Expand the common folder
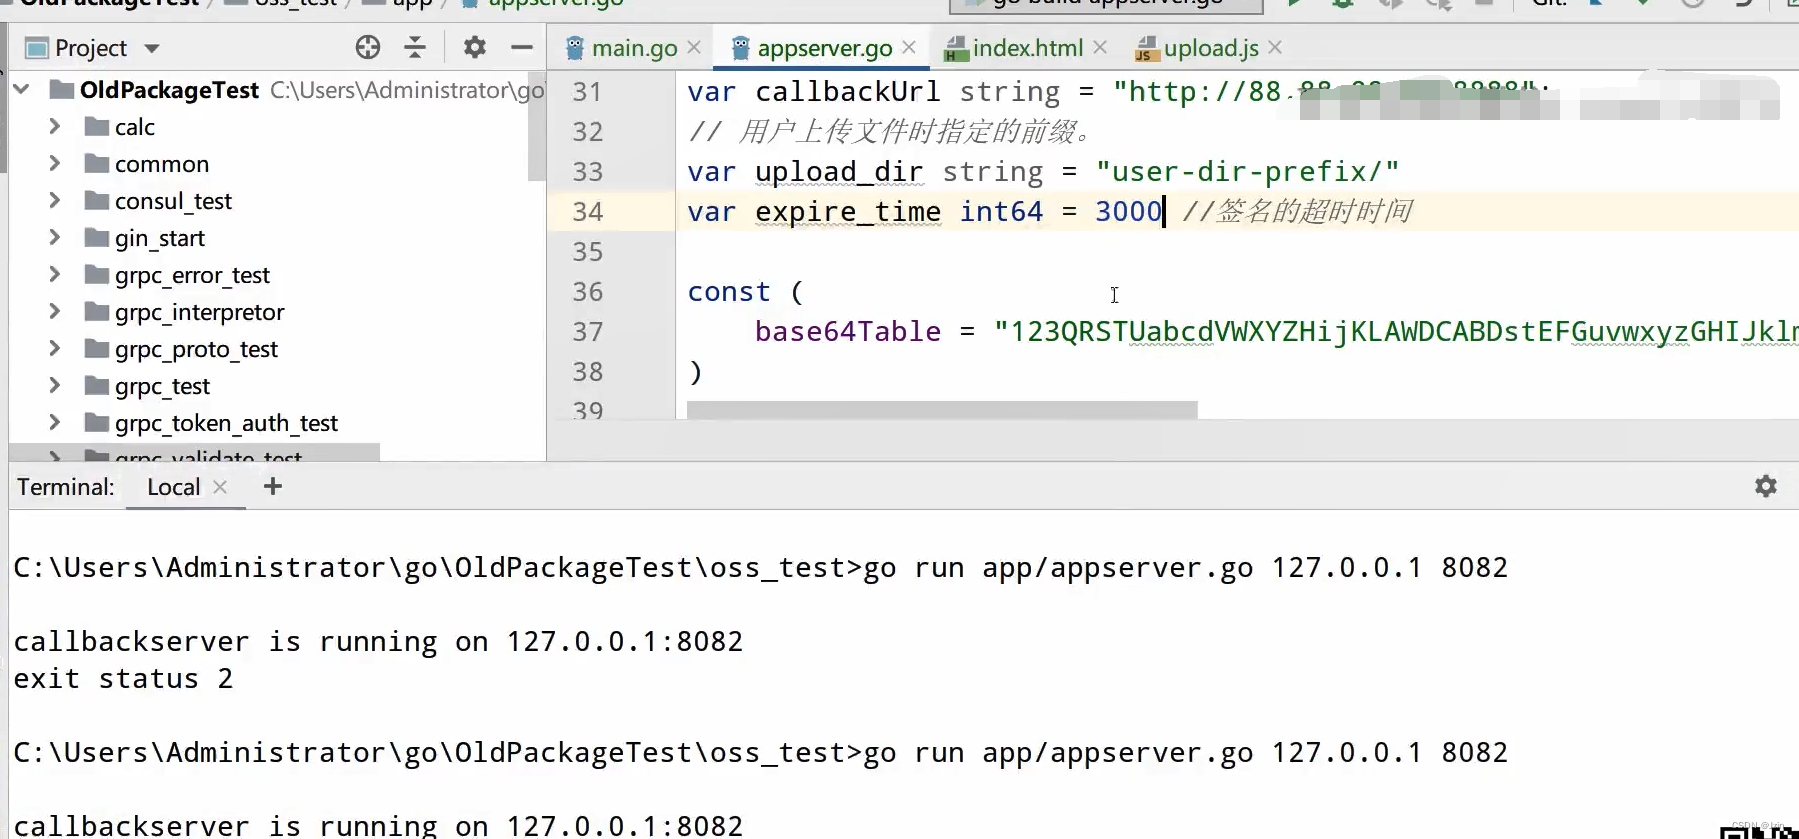This screenshot has width=1799, height=839. pos(55,163)
